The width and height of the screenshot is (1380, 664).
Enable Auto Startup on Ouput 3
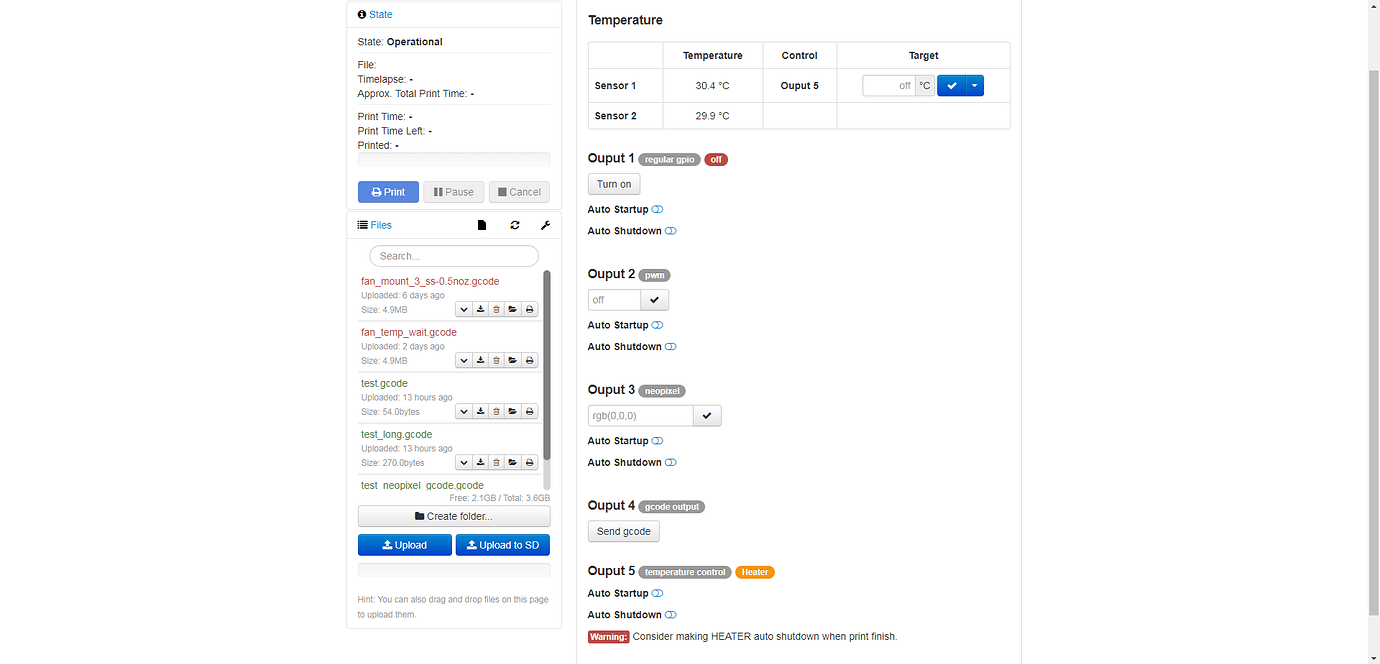(658, 440)
